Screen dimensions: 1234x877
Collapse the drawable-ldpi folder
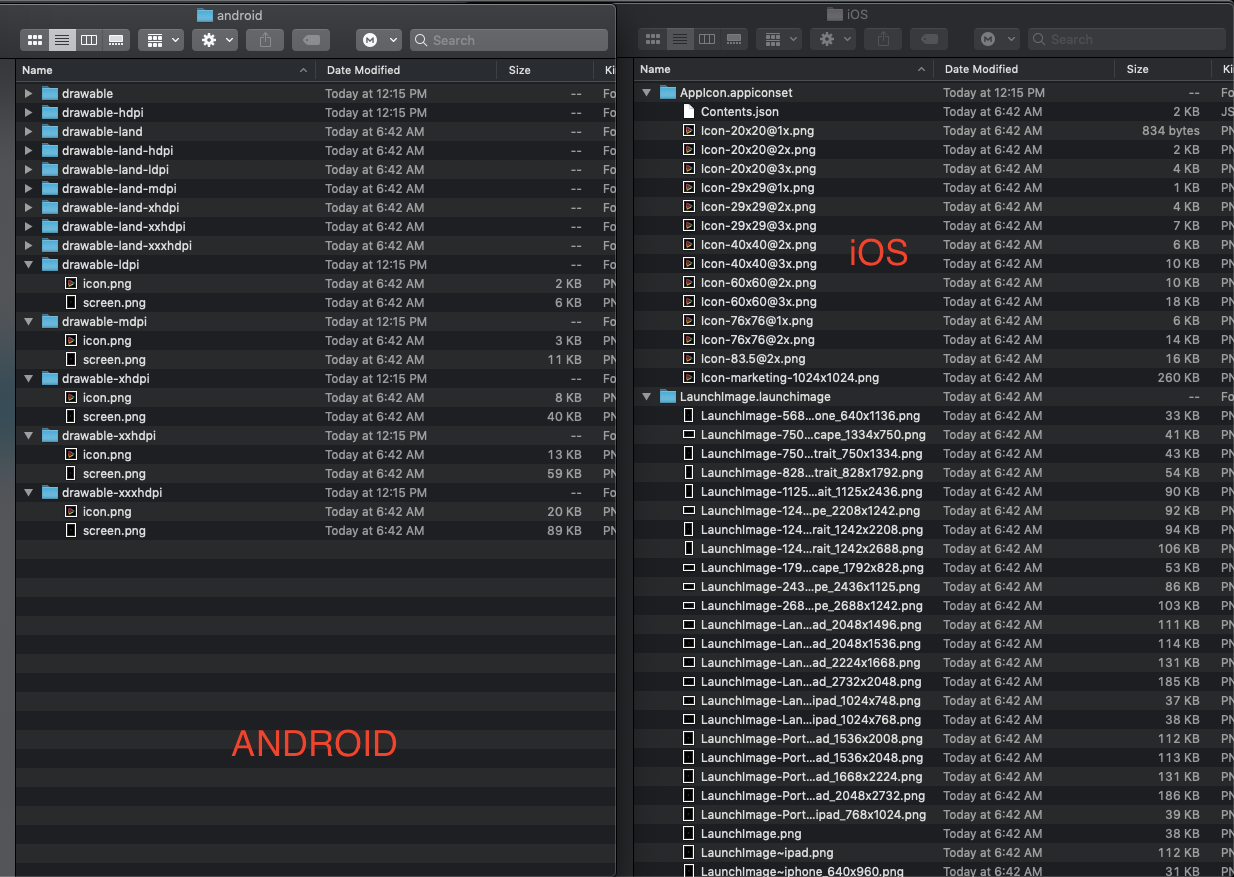pos(28,264)
